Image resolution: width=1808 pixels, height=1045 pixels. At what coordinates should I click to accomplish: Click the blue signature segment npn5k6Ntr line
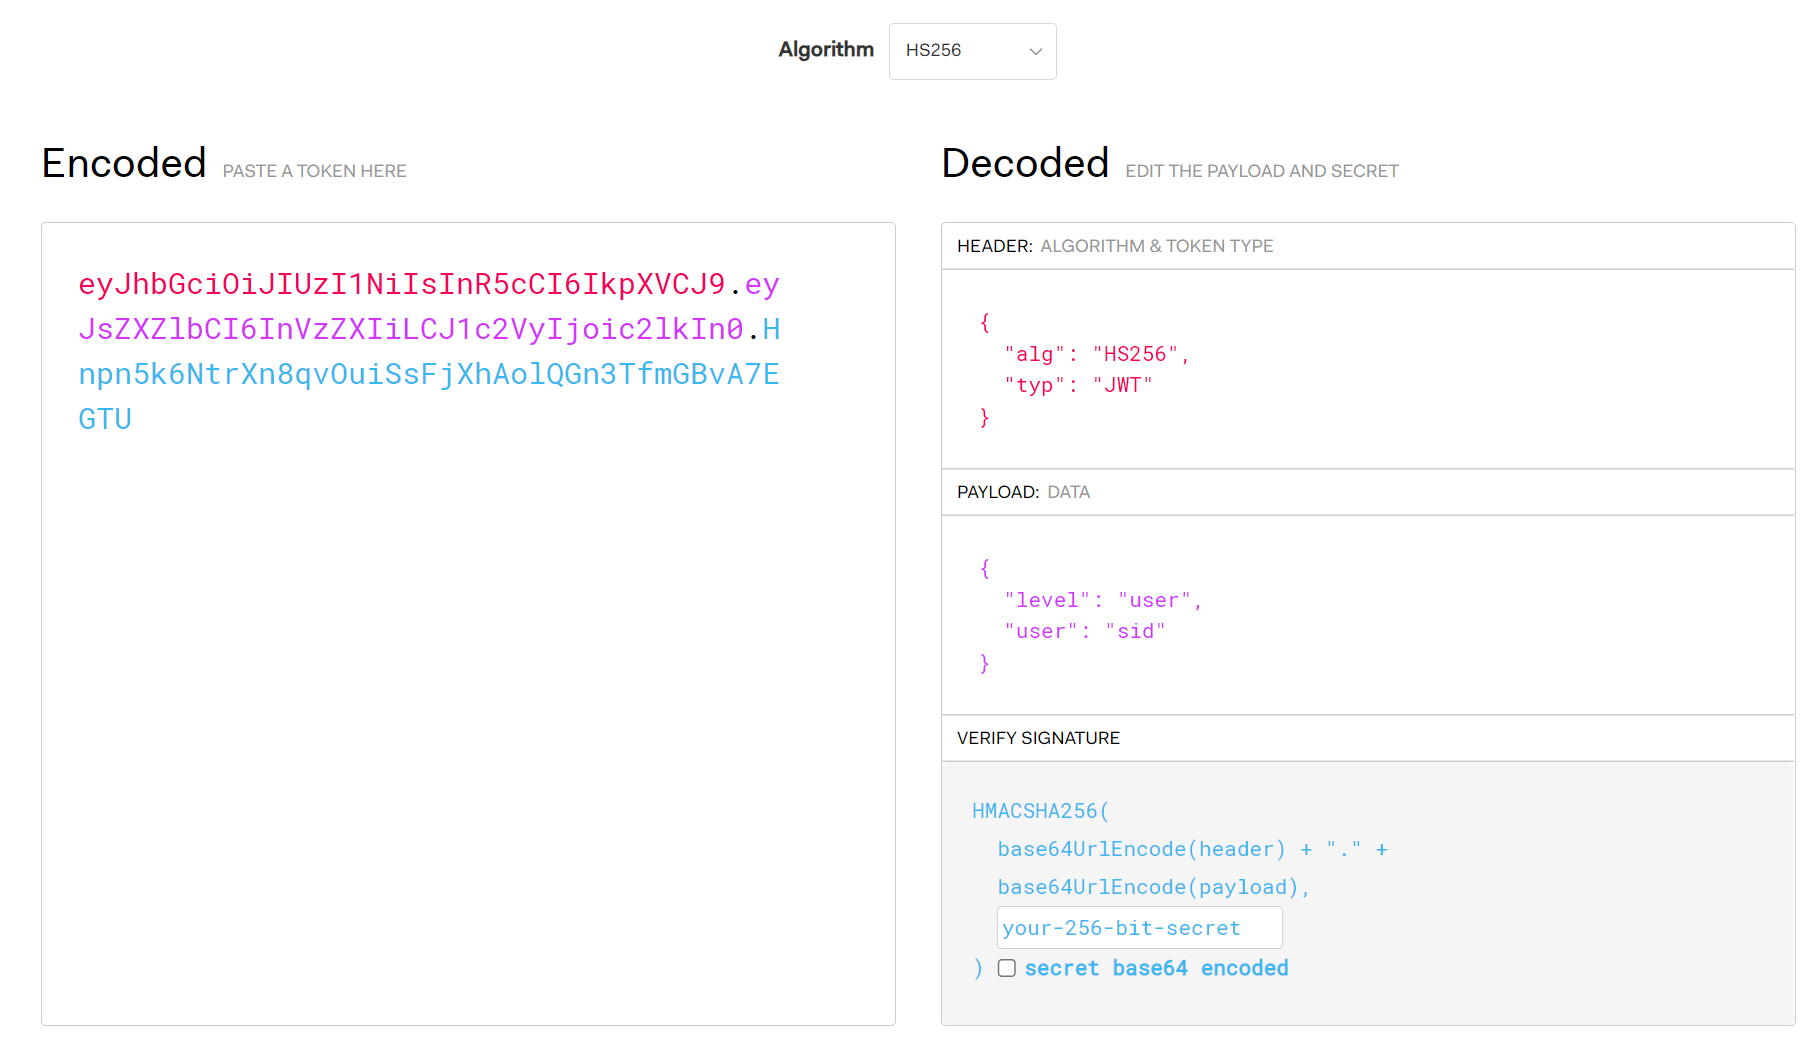[429, 374]
